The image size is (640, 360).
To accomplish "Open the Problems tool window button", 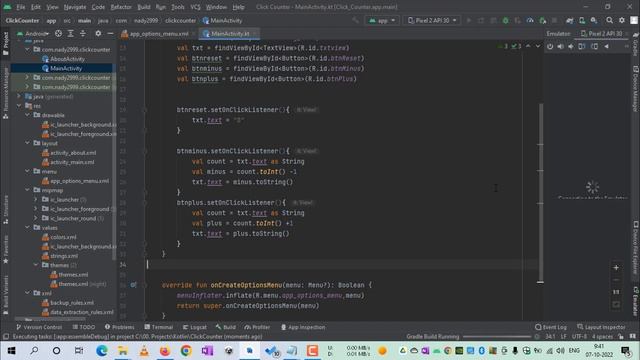I will pyautogui.click(x=120, y=327).
